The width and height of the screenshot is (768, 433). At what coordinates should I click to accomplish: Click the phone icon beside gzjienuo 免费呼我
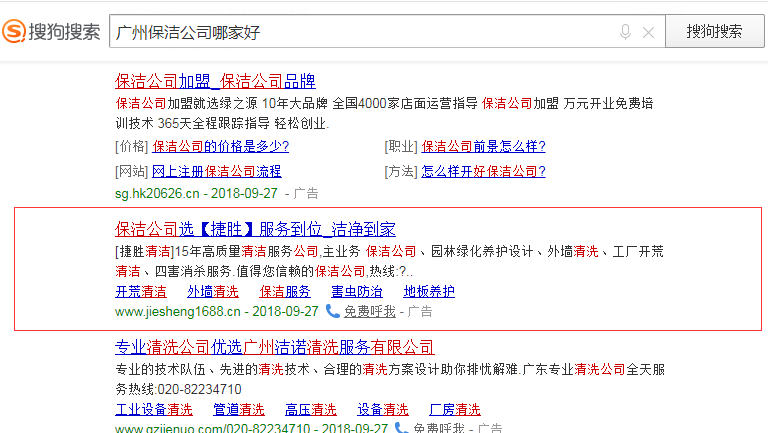(x=401, y=428)
